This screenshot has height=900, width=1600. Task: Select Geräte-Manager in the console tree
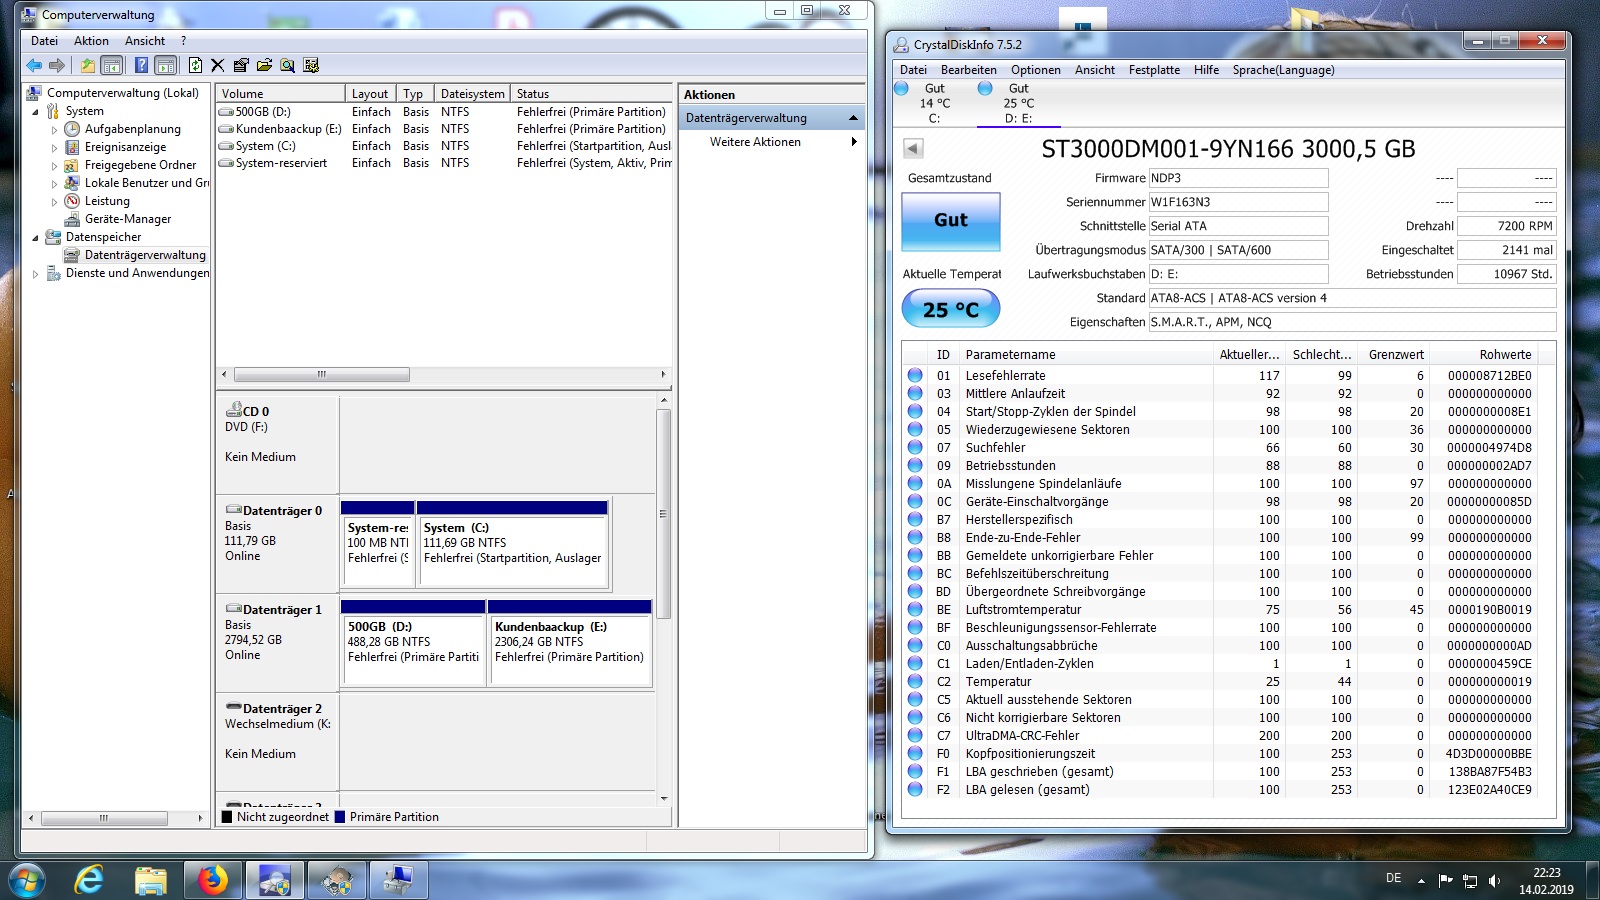127,219
